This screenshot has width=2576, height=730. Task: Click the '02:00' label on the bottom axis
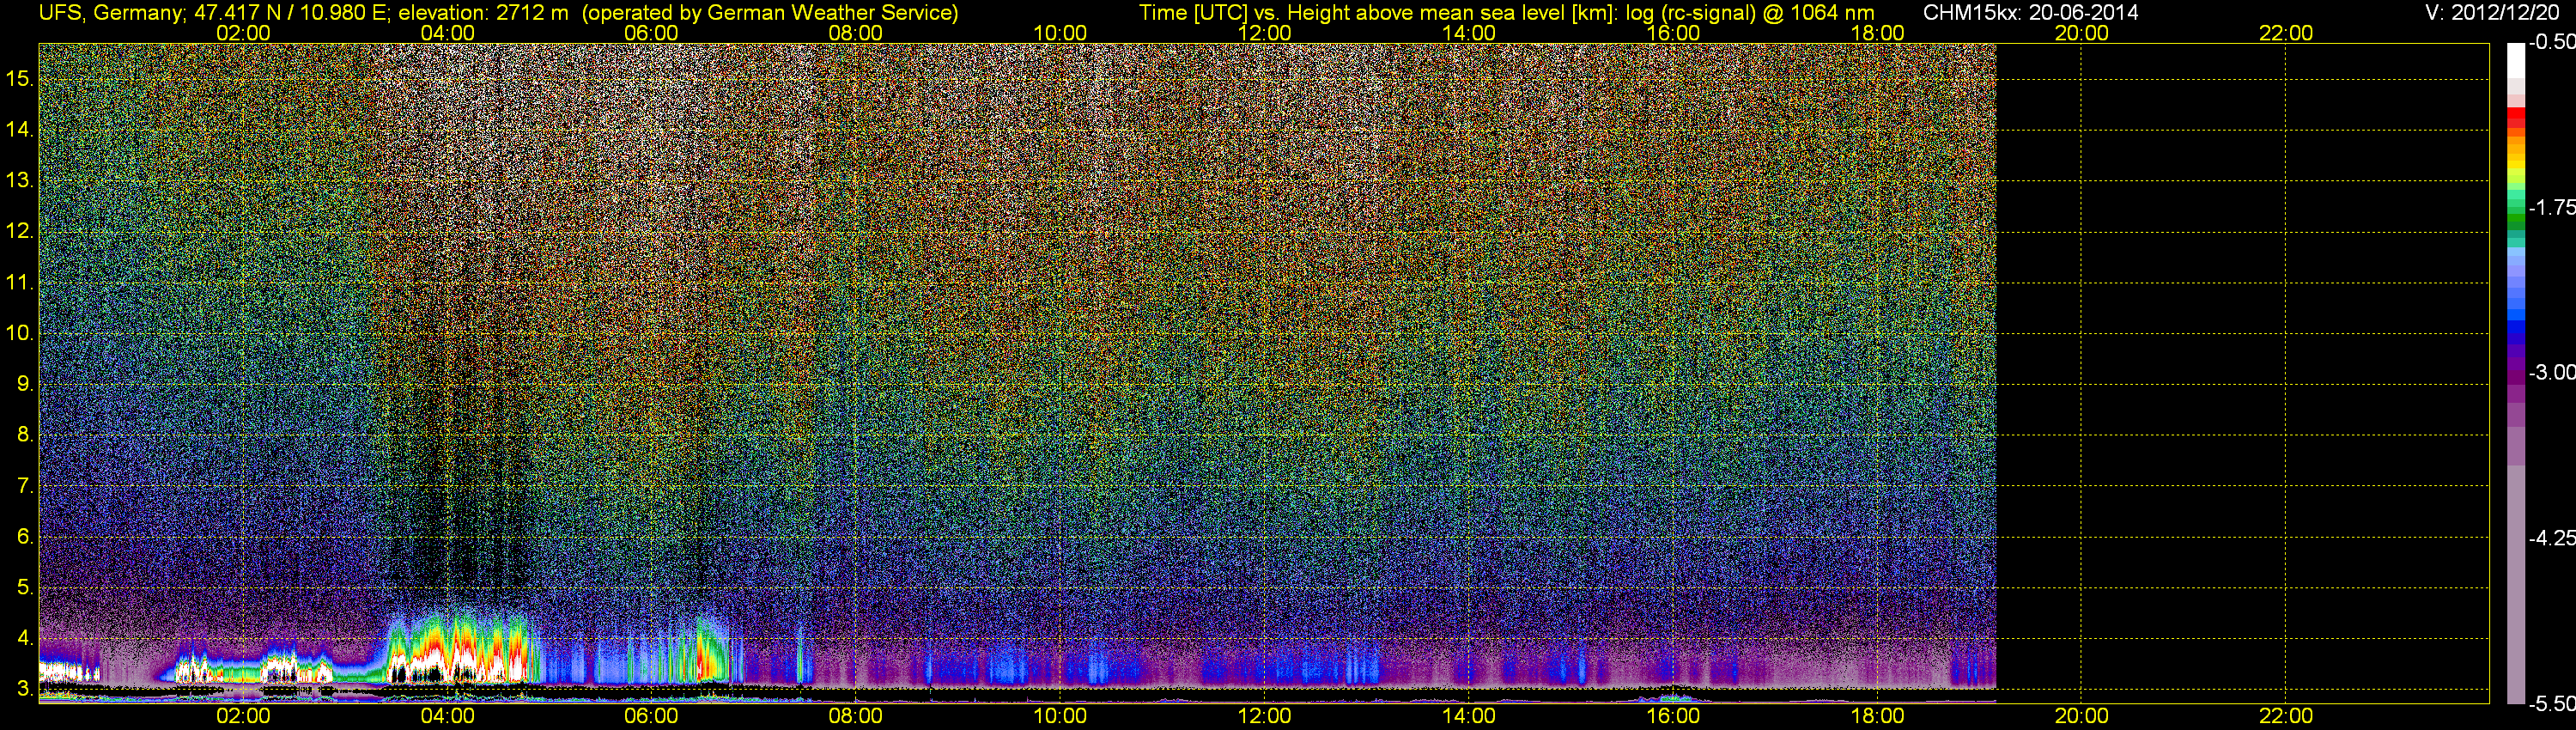[243, 716]
